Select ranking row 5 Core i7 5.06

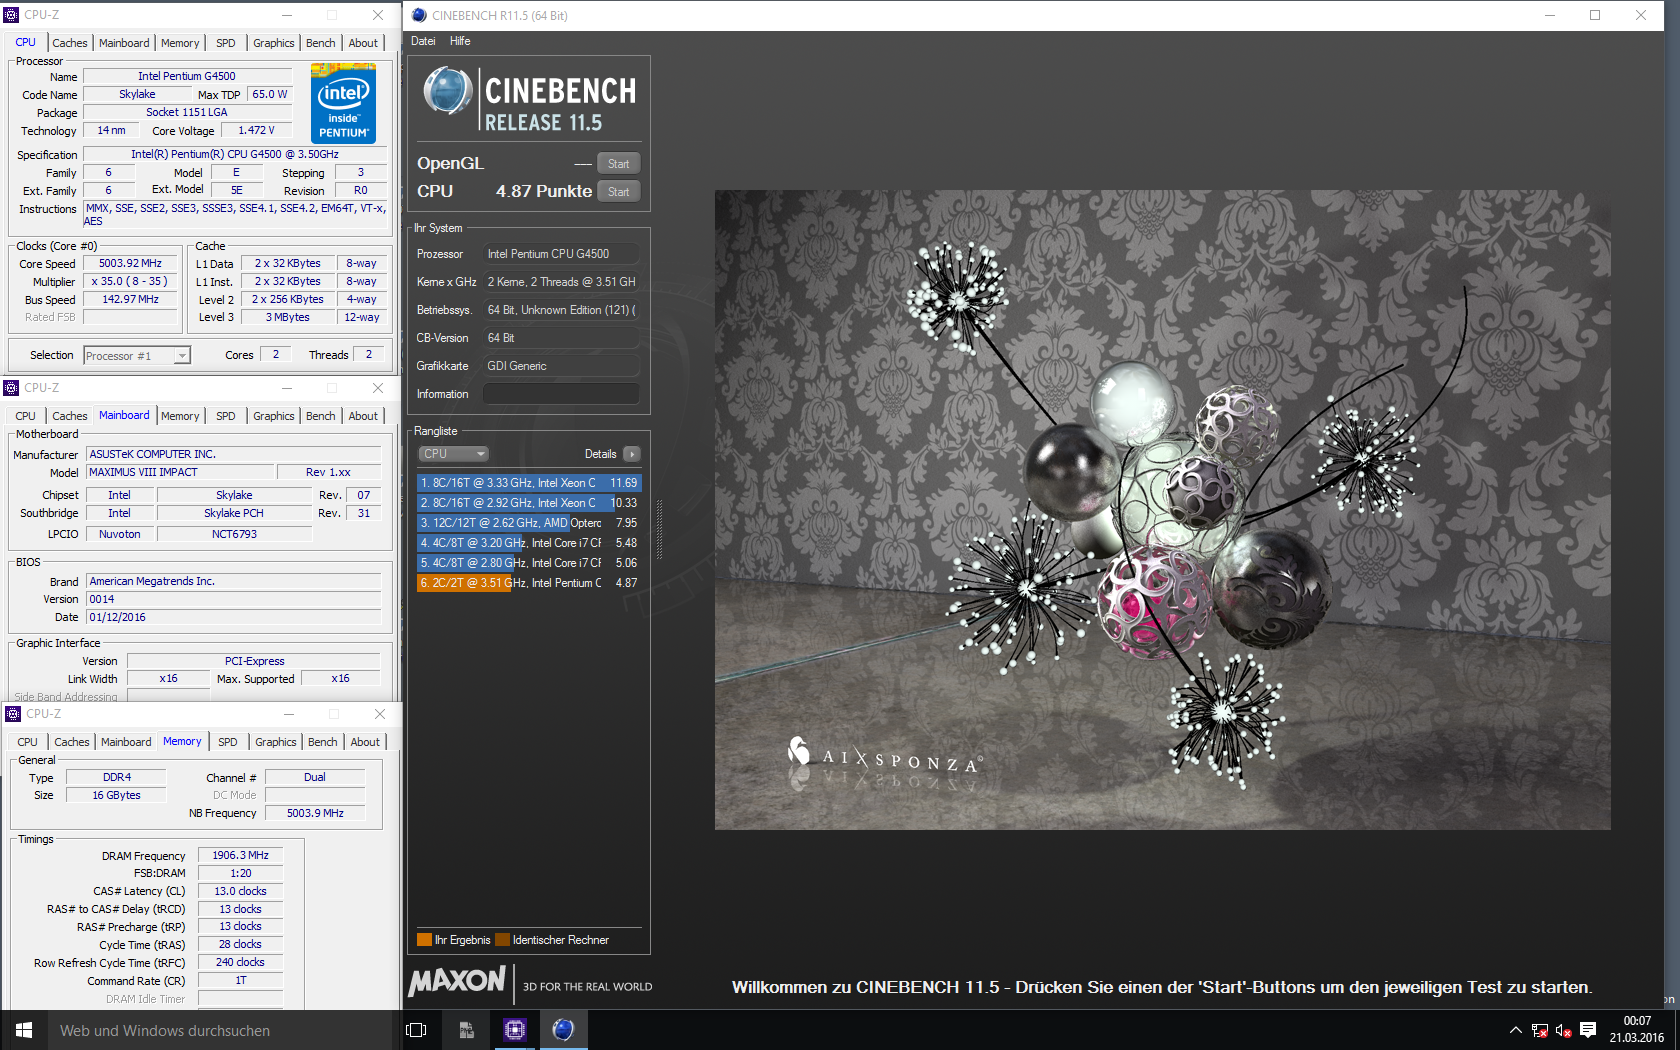[x=528, y=563]
